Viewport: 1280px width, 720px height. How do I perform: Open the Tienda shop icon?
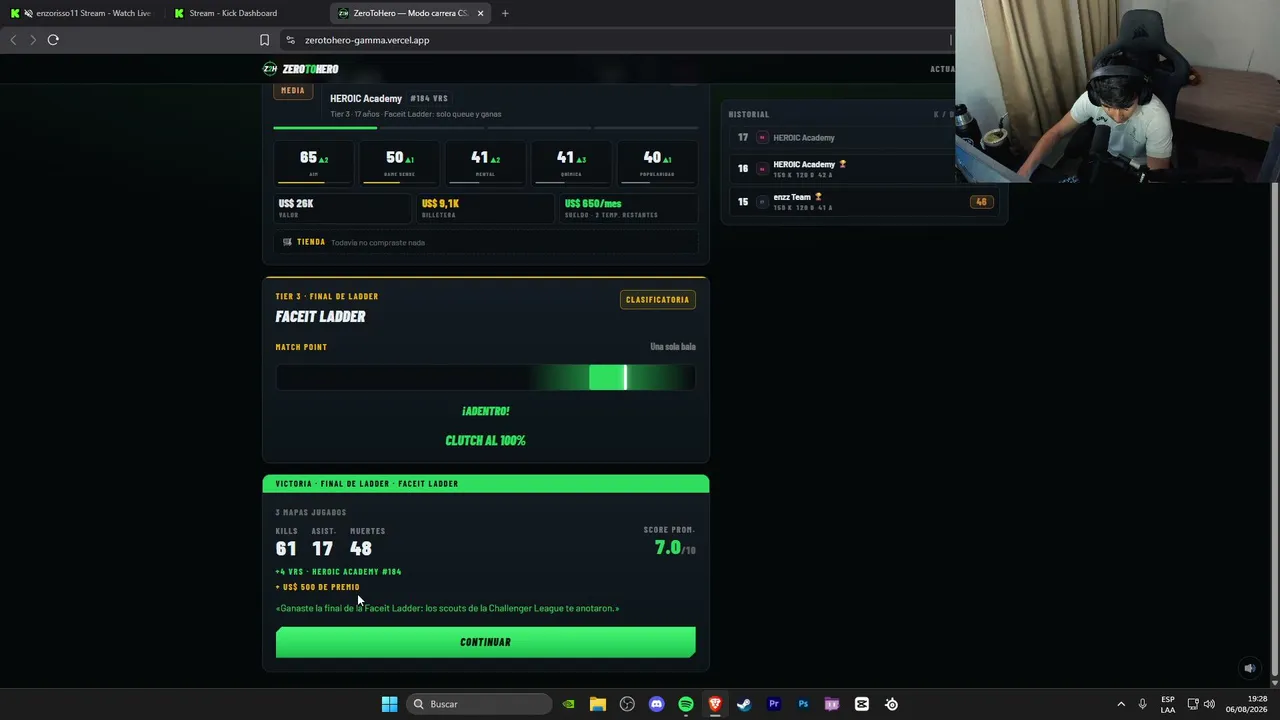pos(287,242)
